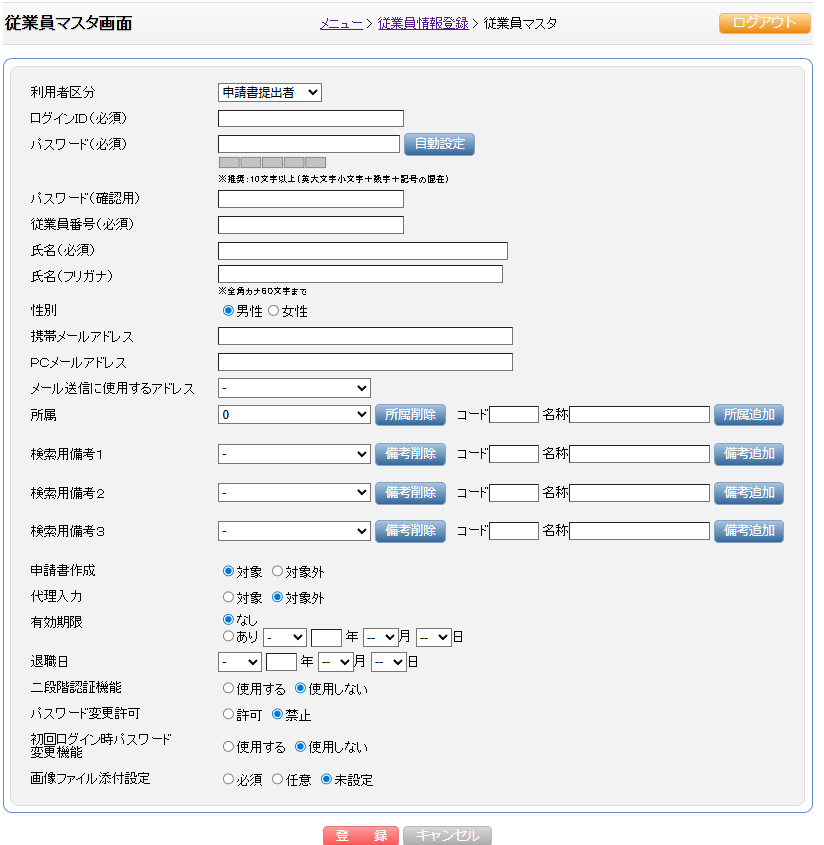Focus the 携帯メールアドレス text field
The image size is (824, 845).
(365, 336)
